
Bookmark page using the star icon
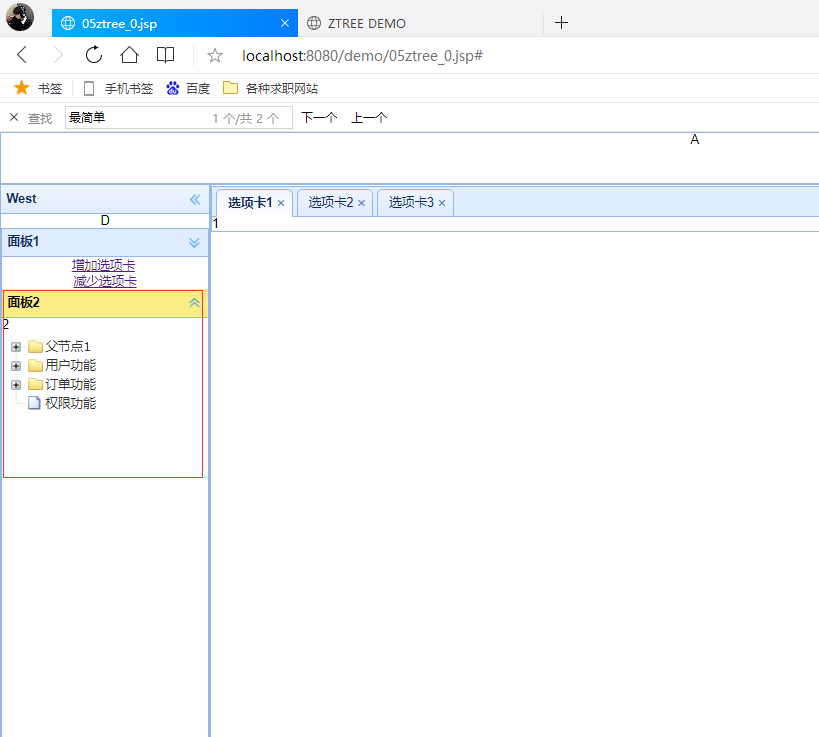[215, 55]
